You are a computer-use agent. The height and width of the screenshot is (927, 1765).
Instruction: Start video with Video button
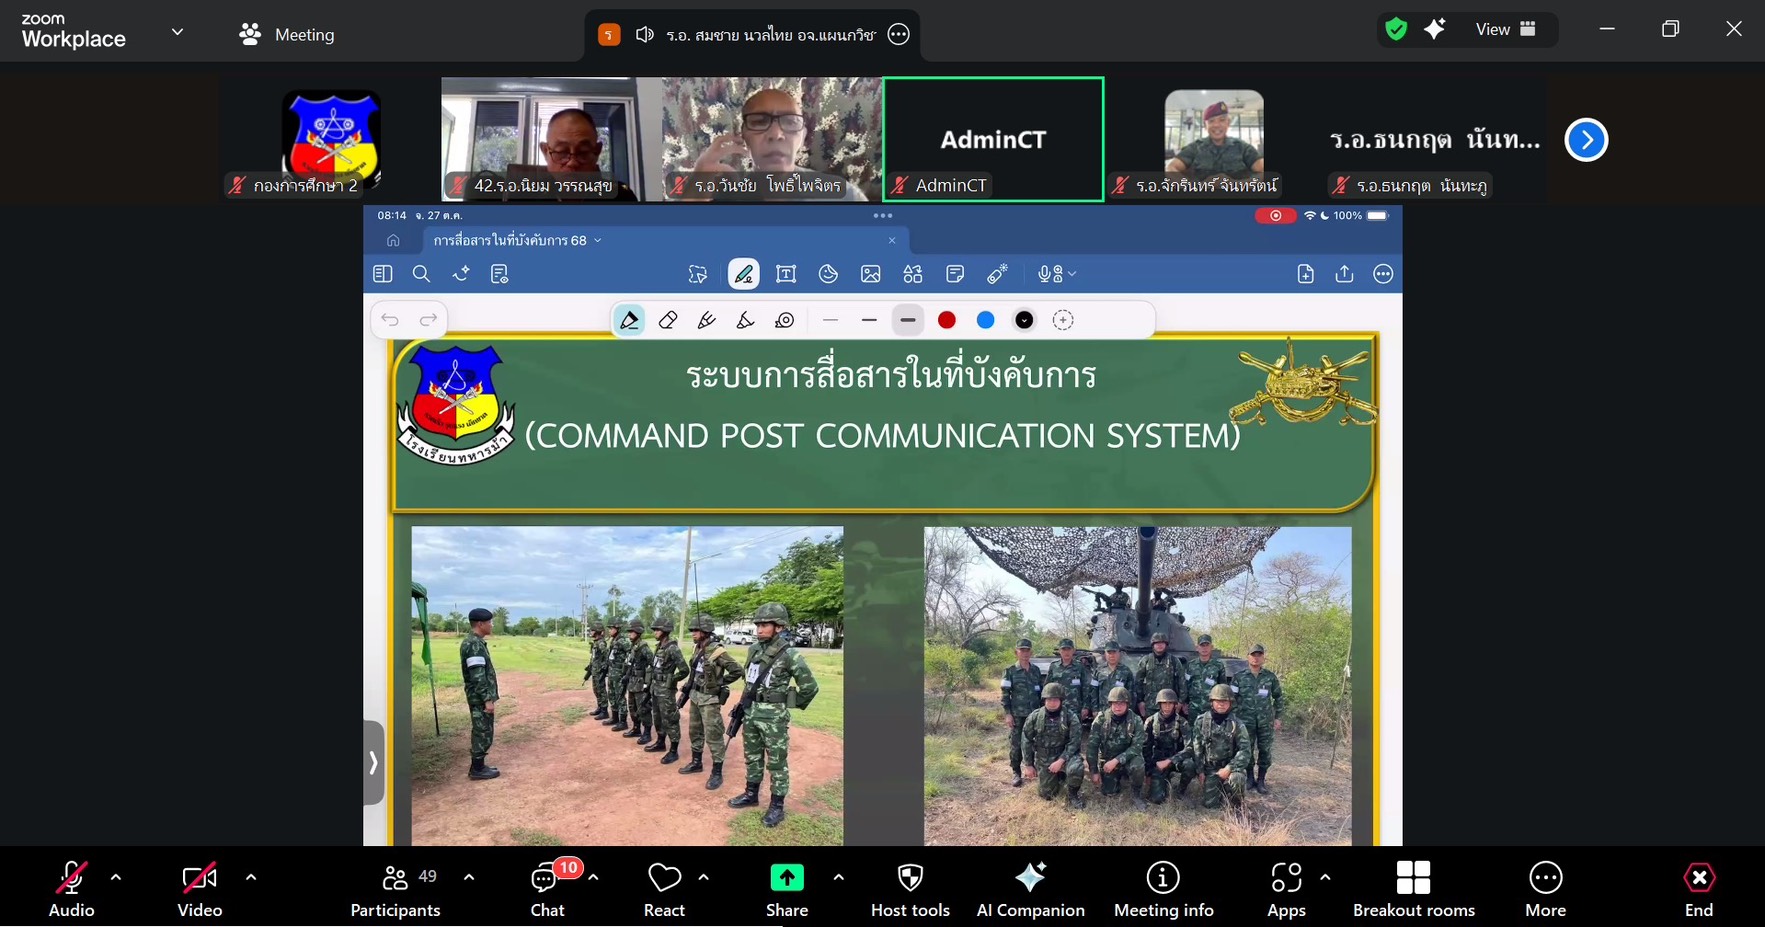[199, 878]
